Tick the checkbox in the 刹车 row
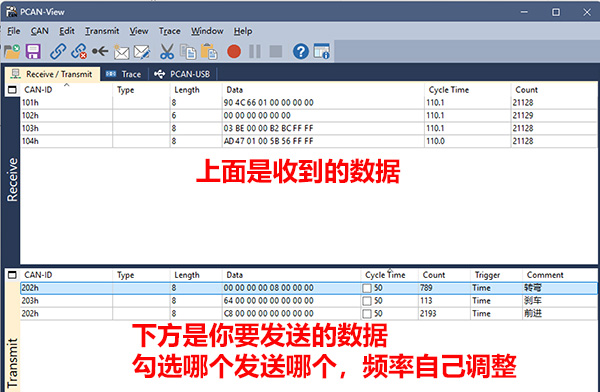Image resolution: width=600 pixels, height=392 pixels. point(367,301)
